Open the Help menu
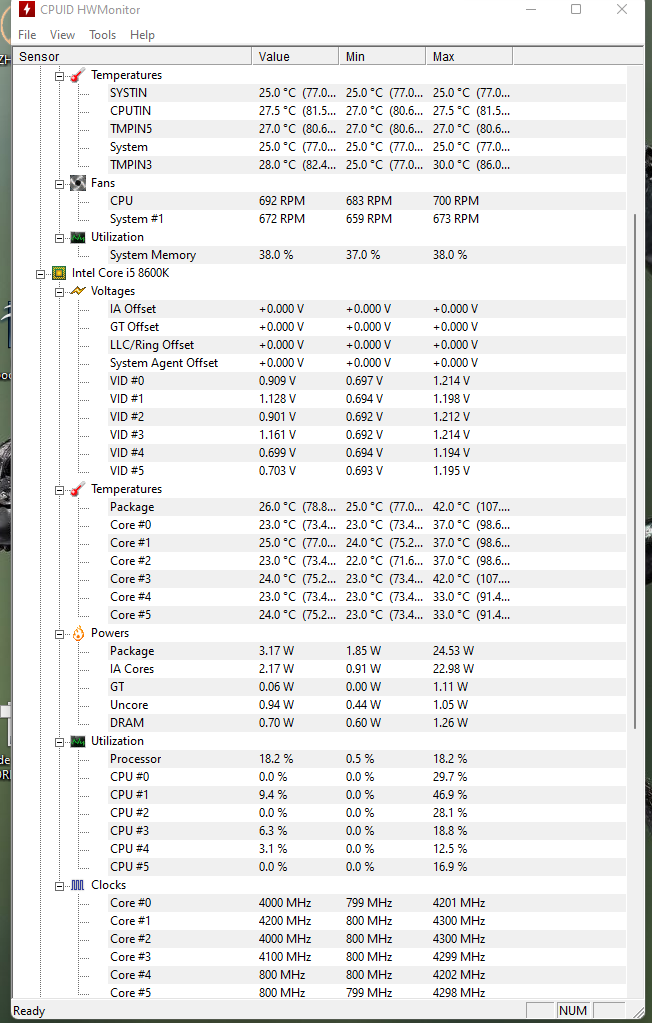The image size is (652, 1023). click(142, 35)
